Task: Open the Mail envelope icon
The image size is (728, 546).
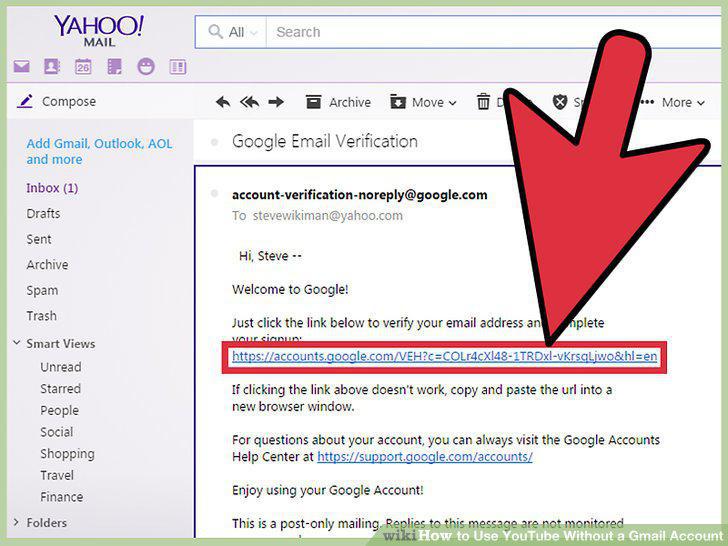Action: tap(21, 67)
